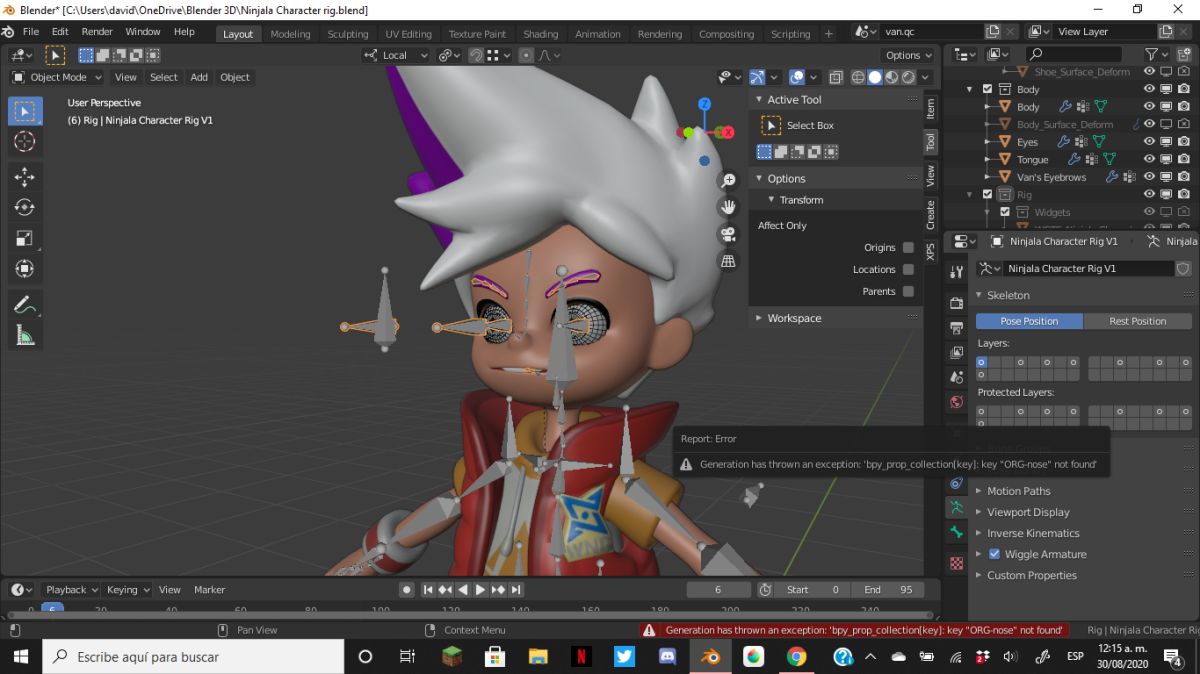Activate the Move tool
1200x674 pixels.
pos(25,177)
